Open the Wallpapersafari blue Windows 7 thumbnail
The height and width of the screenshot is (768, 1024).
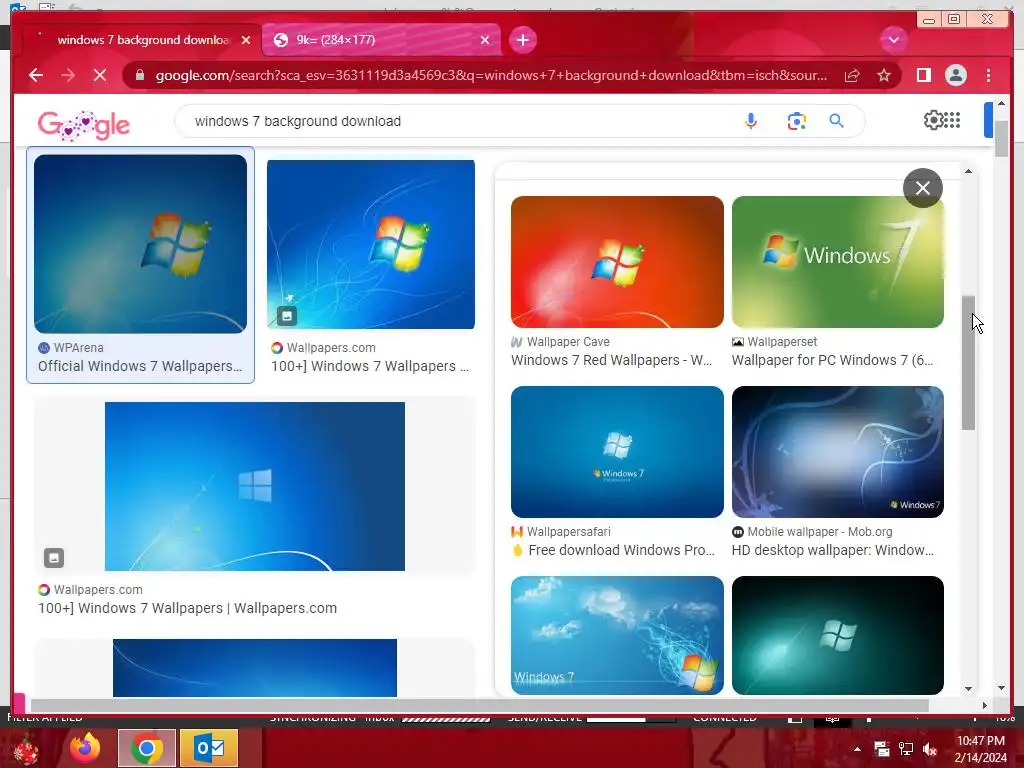pyautogui.click(x=617, y=452)
